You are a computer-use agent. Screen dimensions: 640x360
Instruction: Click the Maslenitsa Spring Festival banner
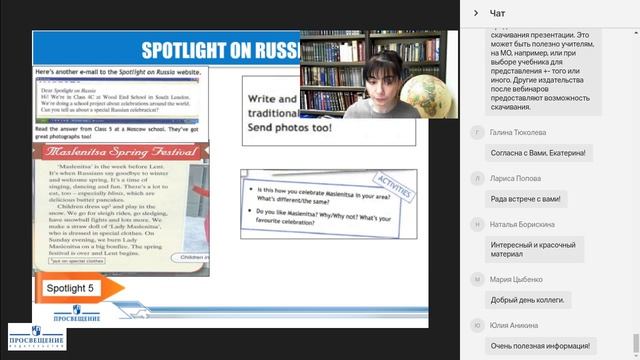tap(121, 151)
